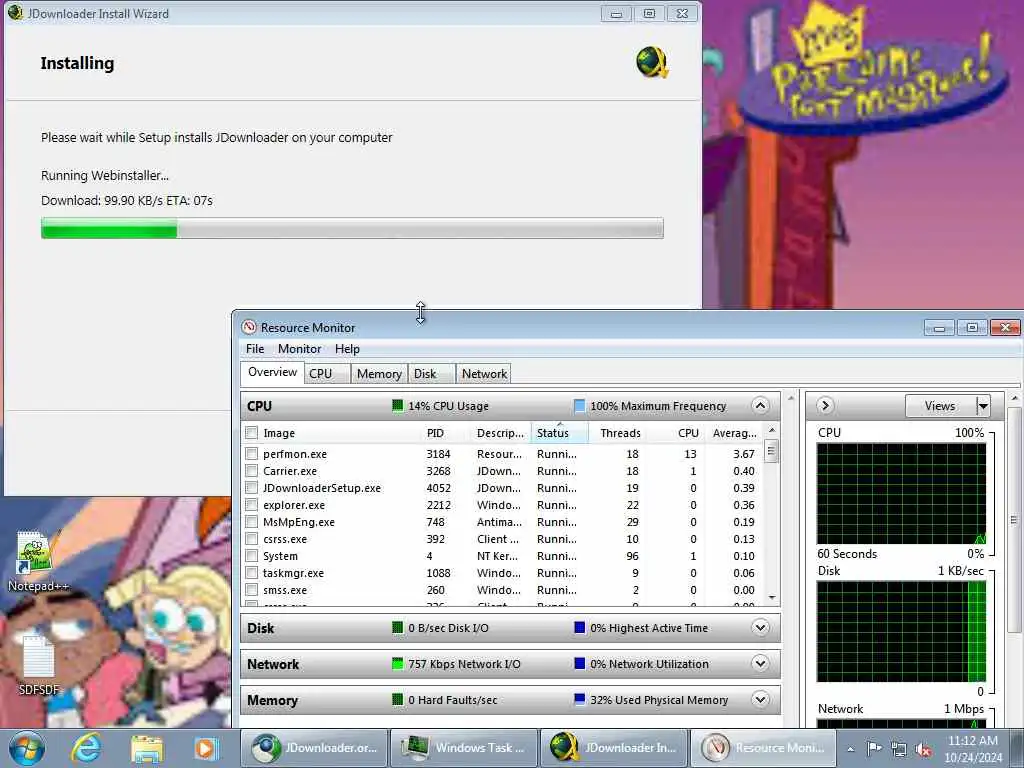Click the JDownloader Install Wizard title icon
Image resolution: width=1024 pixels, height=768 pixels.
pos(16,13)
